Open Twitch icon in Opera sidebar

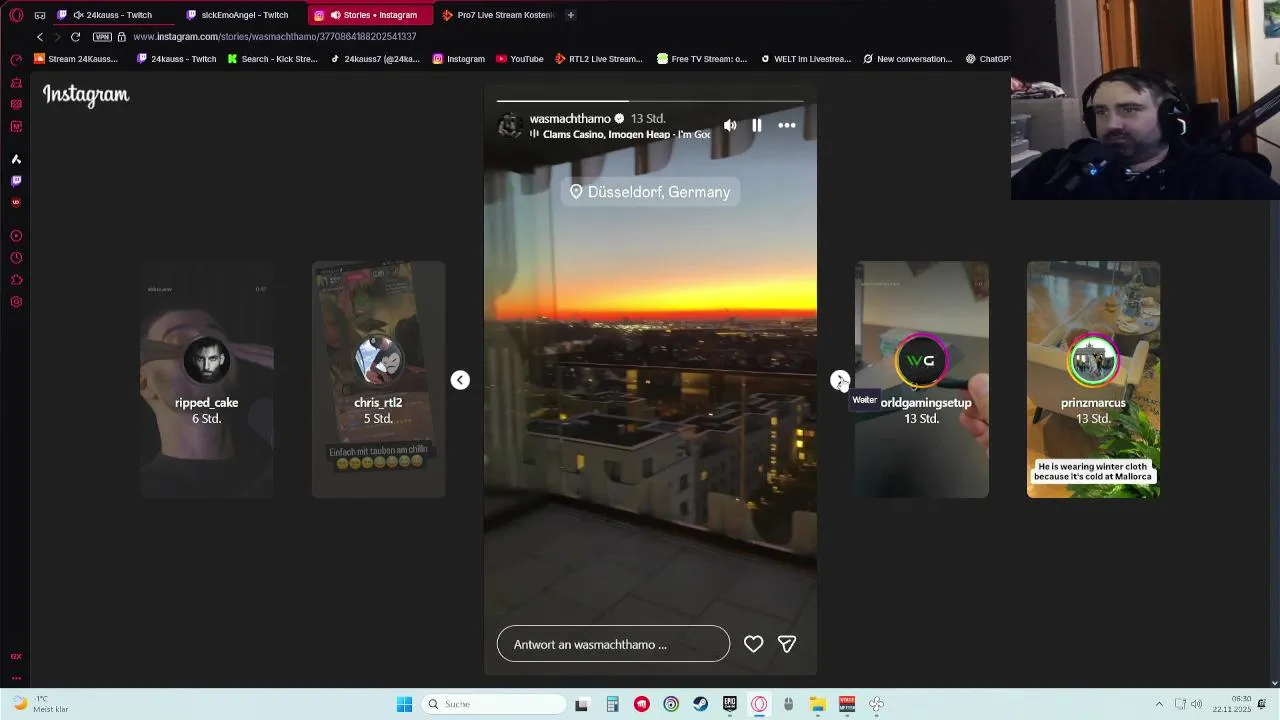[16, 181]
